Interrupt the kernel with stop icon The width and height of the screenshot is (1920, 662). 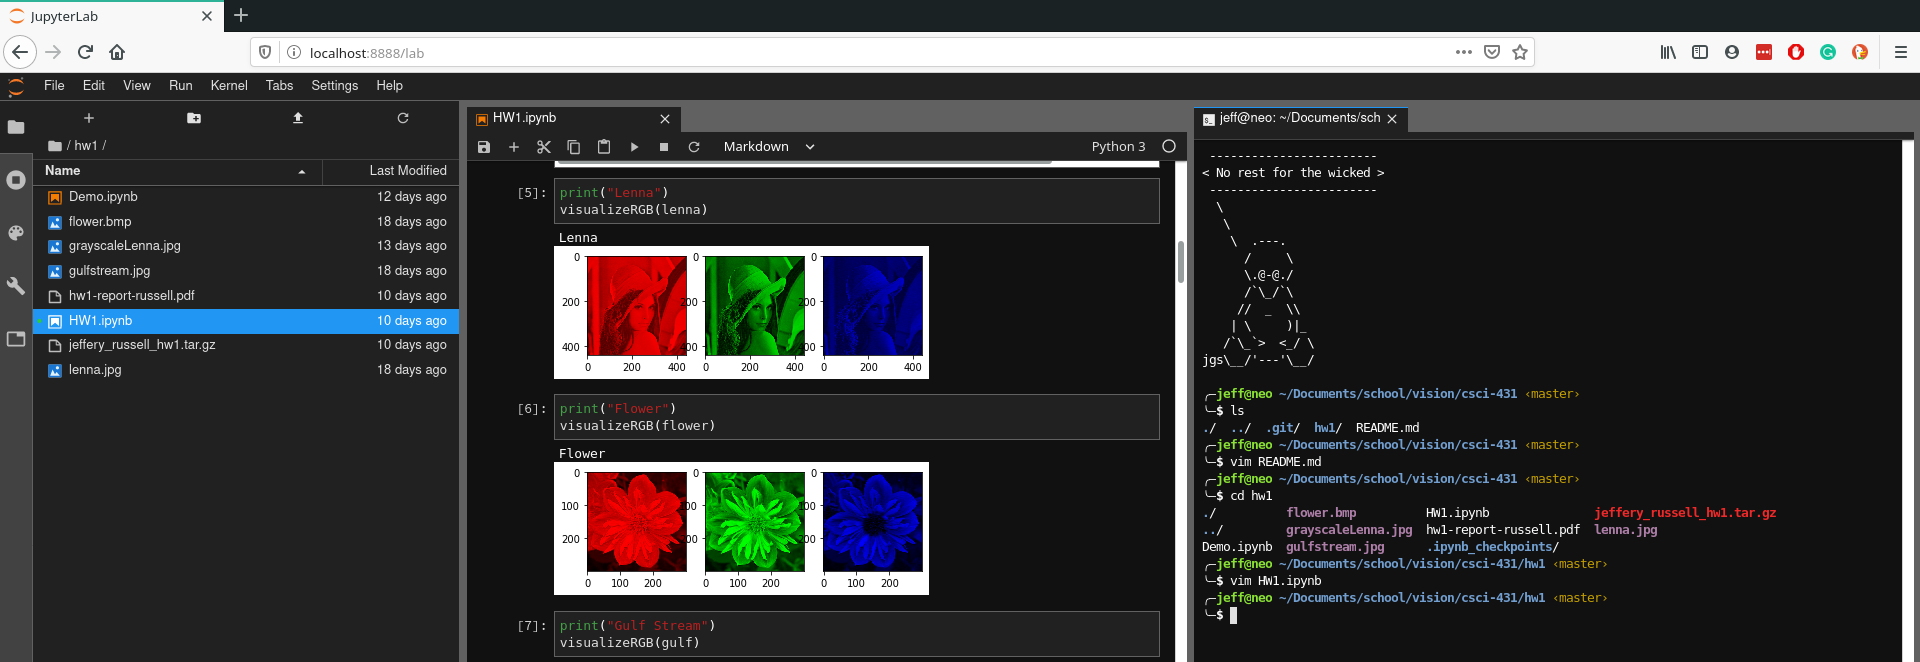[x=664, y=147]
